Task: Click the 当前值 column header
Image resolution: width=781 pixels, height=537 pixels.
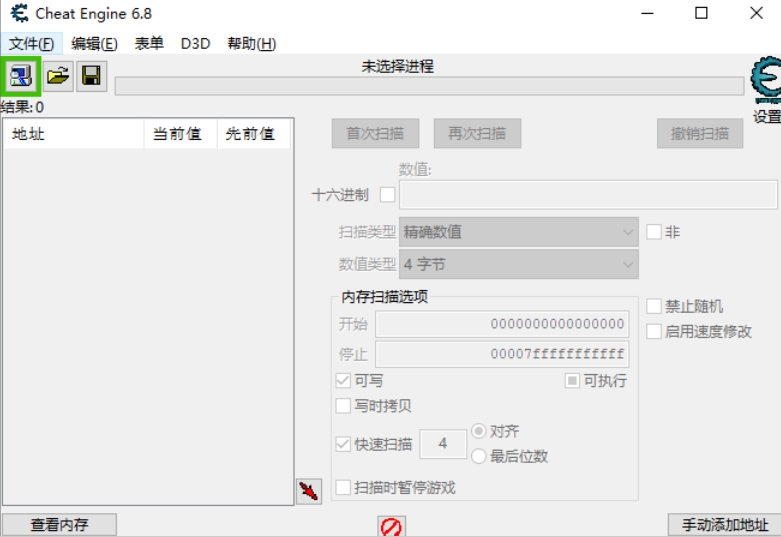Action: tap(180, 134)
